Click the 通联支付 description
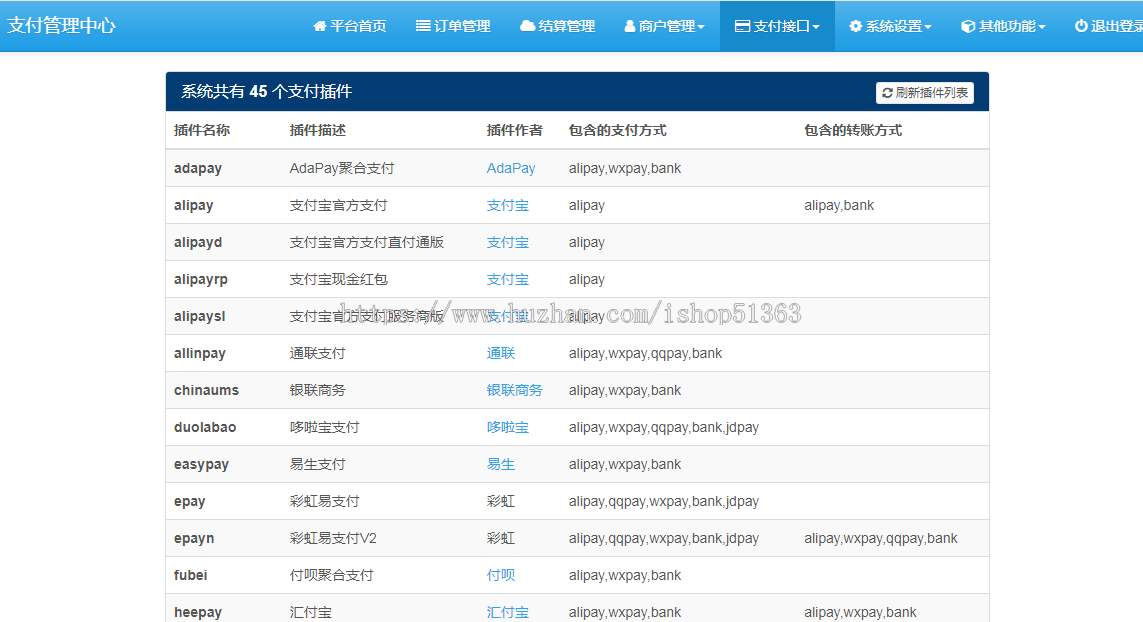This screenshot has height=622, width=1143. click(x=317, y=354)
